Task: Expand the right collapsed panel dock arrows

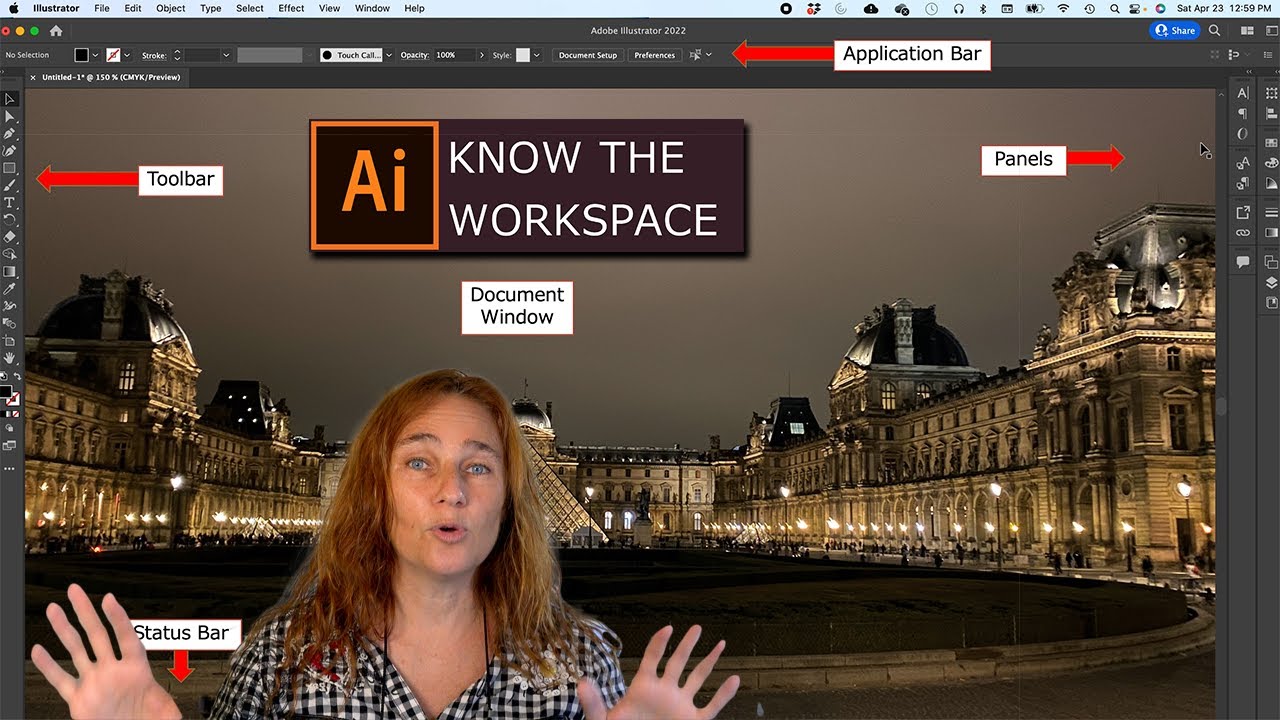Action: click(x=1276, y=72)
